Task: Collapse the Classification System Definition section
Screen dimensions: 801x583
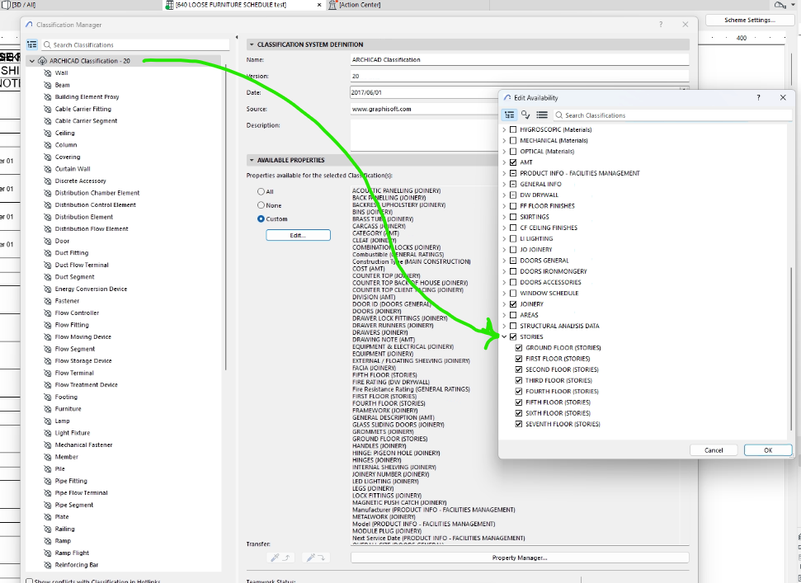Action: coord(251,44)
